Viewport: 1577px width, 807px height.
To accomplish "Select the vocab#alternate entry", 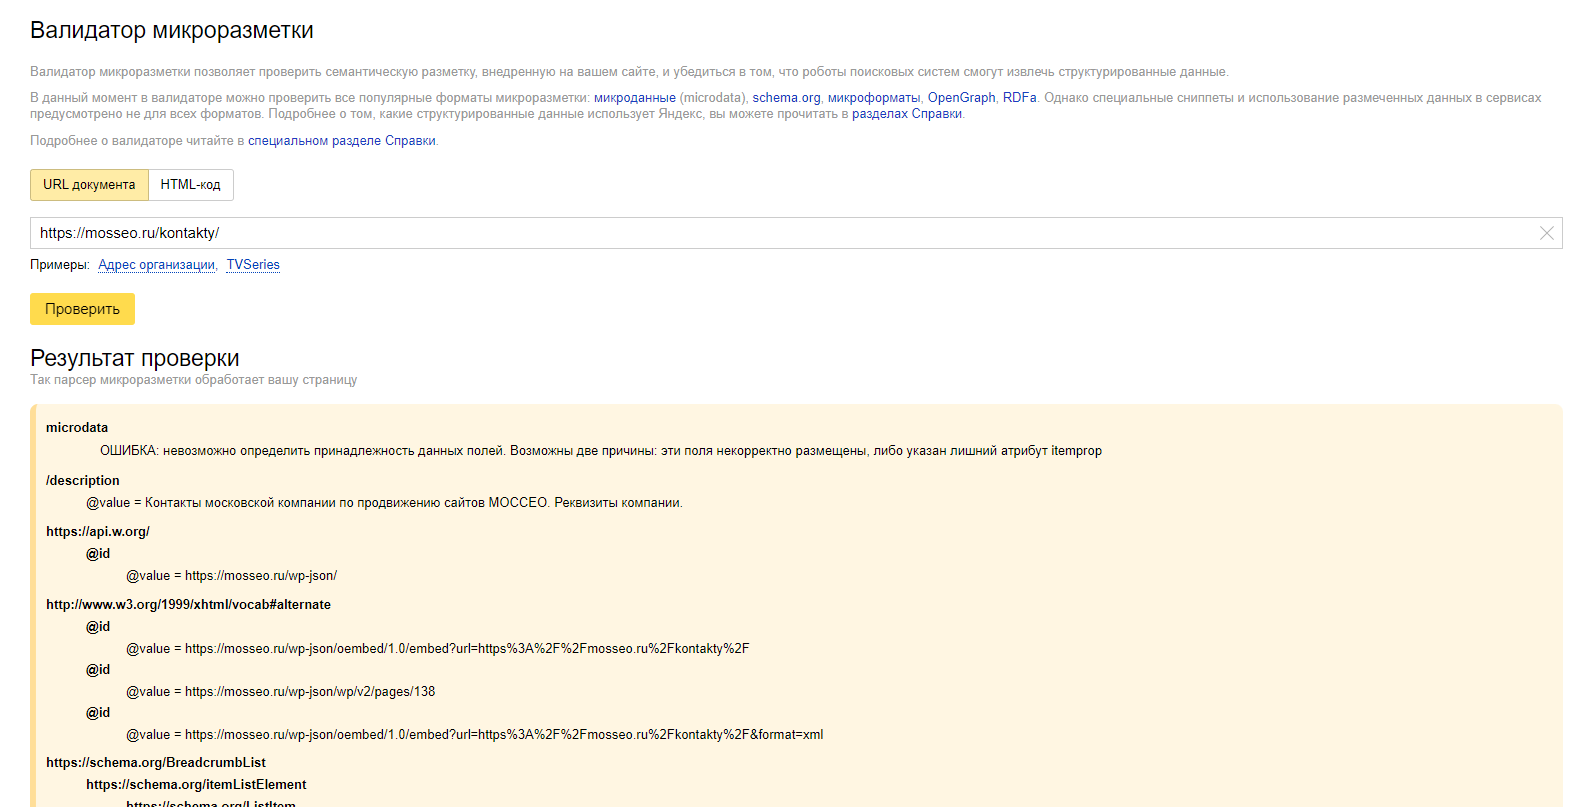I will tap(188, 605).
